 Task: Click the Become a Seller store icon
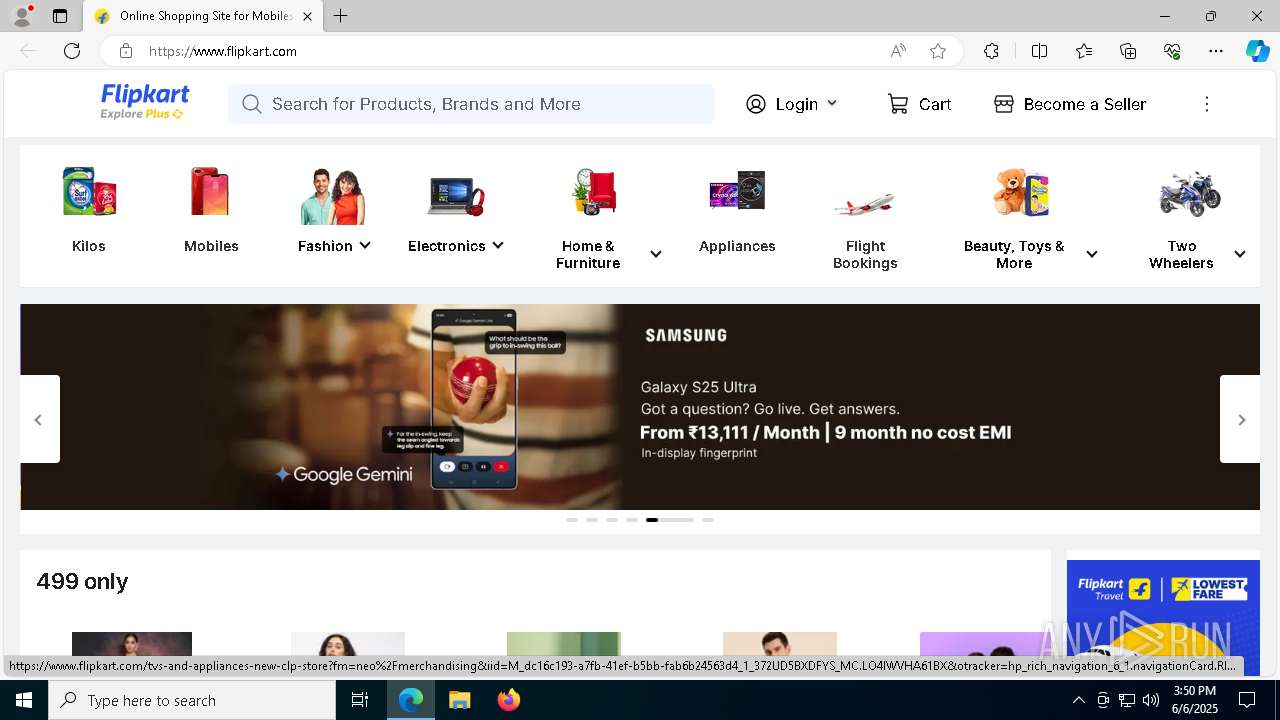[1004, 104]
